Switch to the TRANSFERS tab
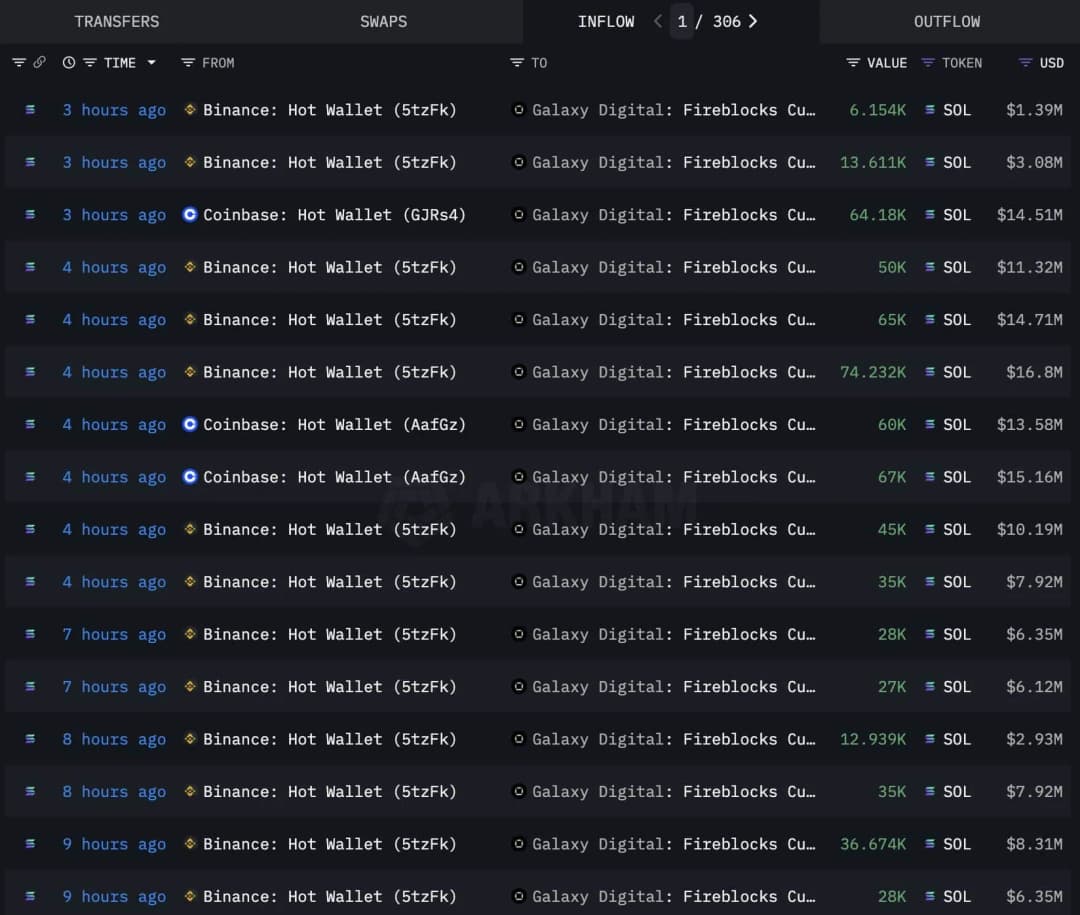The height and width of the screenshot is (915, 1080). coord(116,22)
